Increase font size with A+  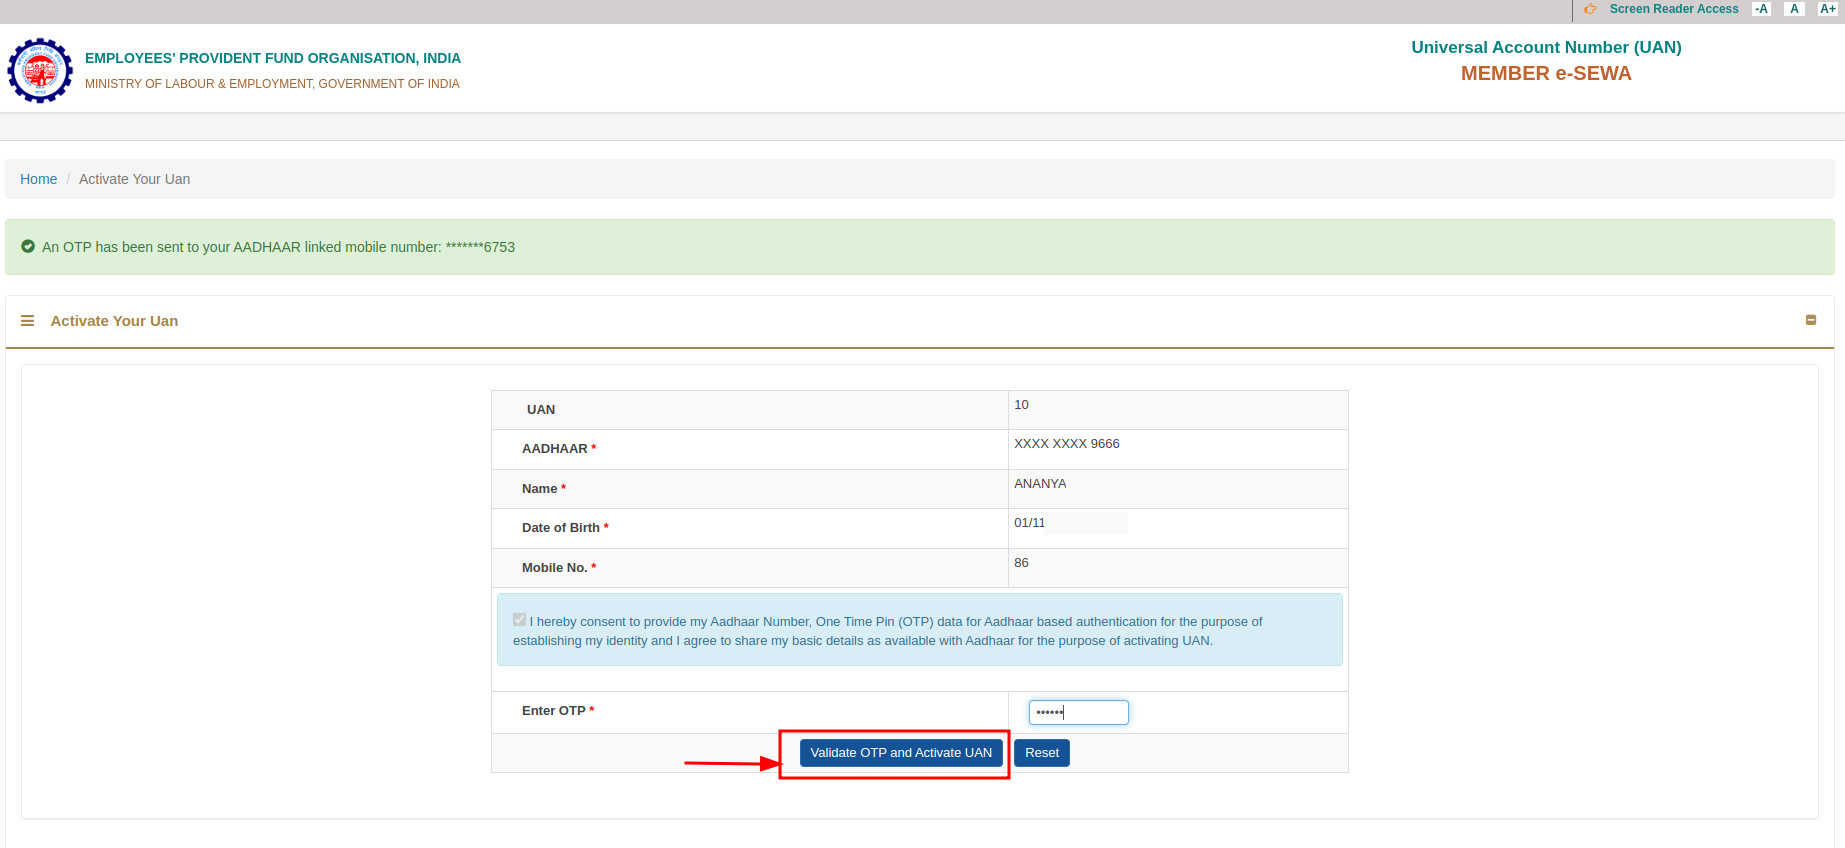click(x=1827, y=9)
